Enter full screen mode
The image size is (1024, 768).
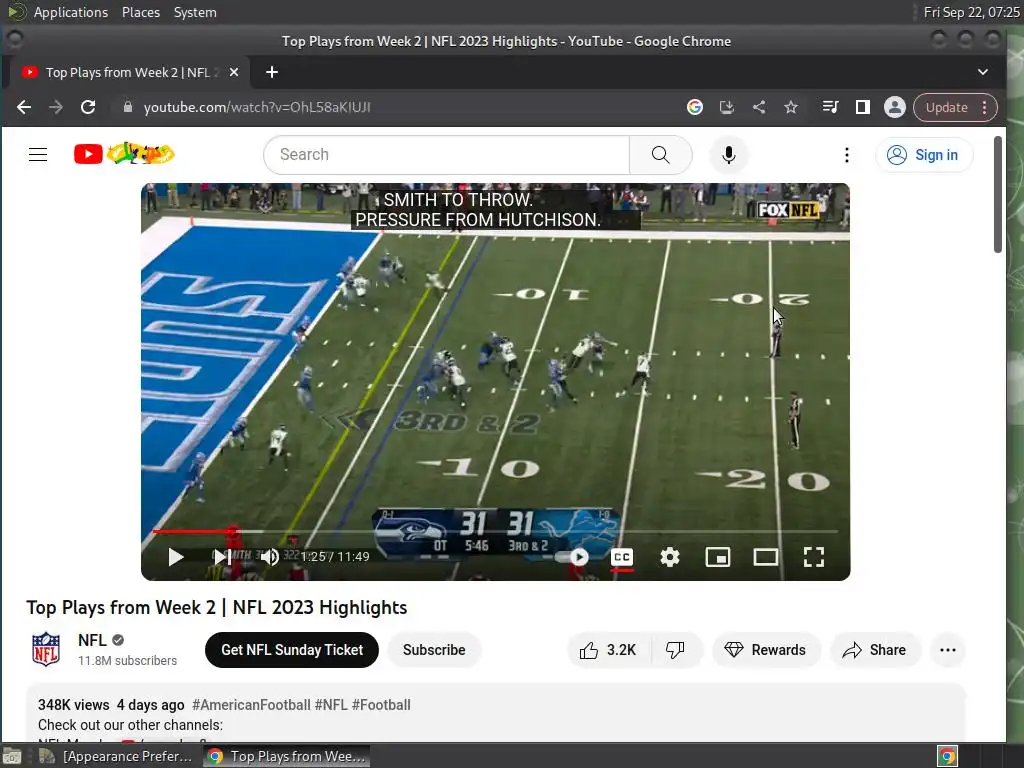[x=814, y=557]
